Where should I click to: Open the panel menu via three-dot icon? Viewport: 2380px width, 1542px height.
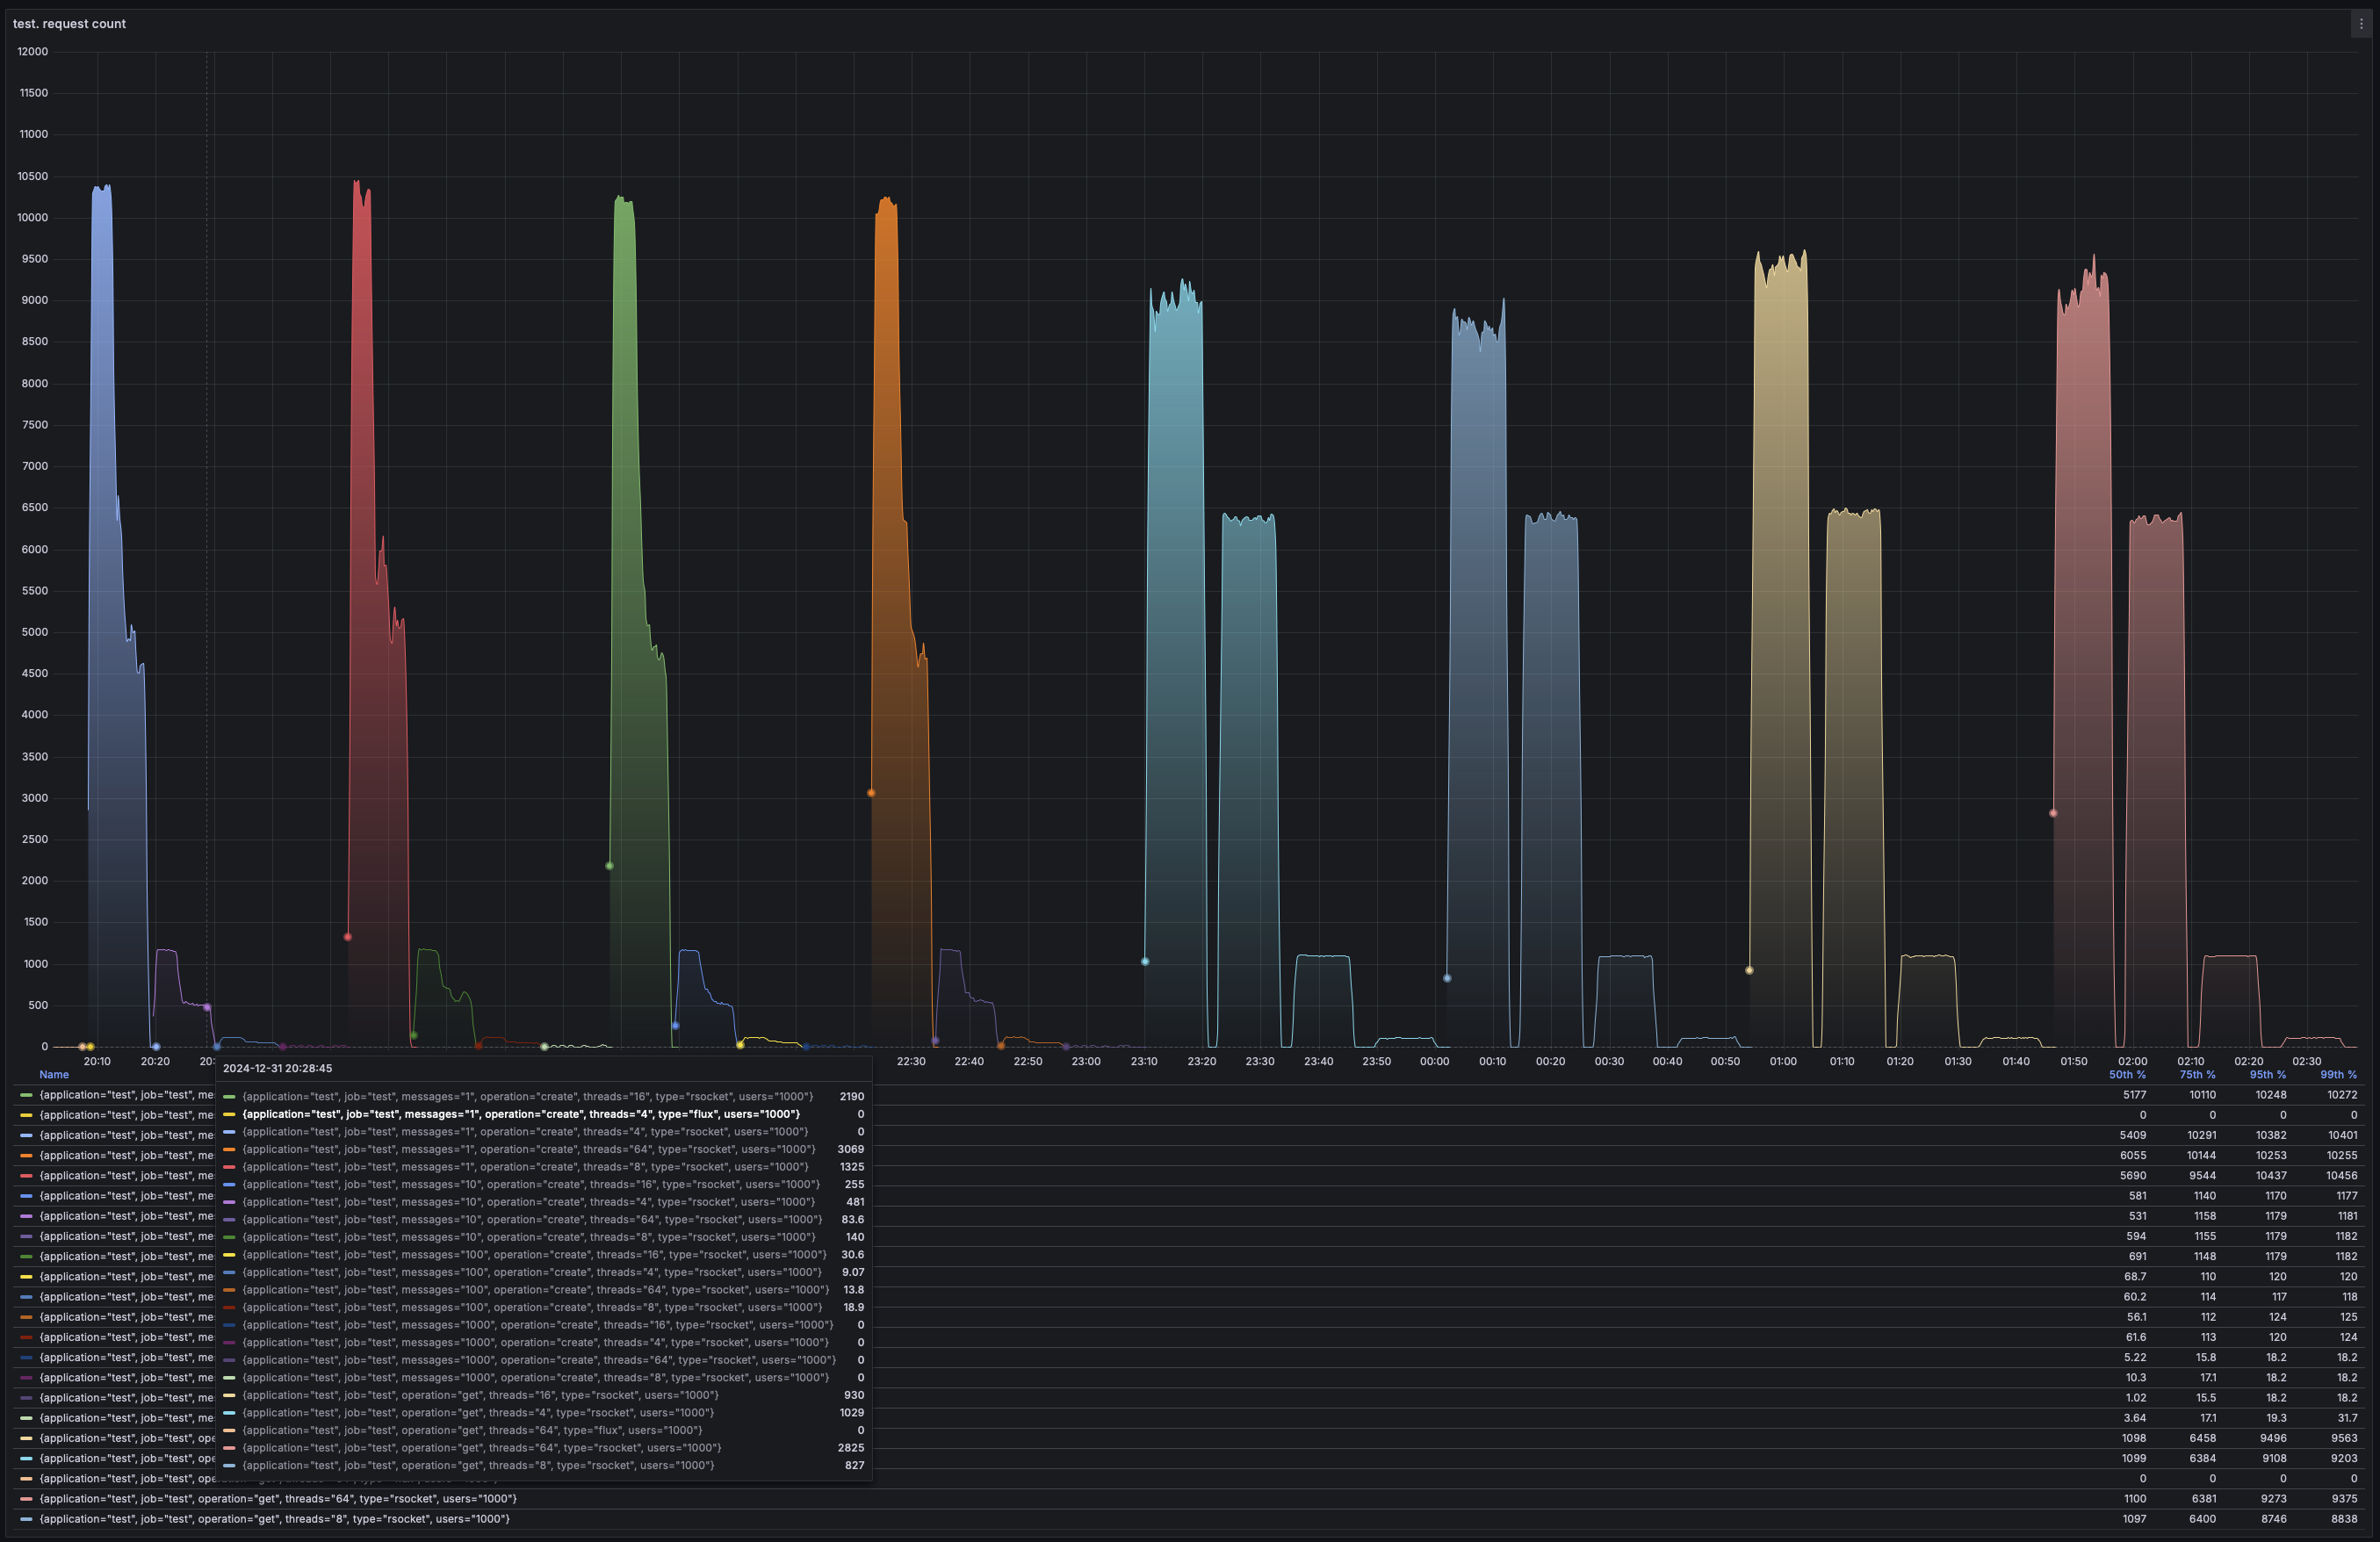2364,23
